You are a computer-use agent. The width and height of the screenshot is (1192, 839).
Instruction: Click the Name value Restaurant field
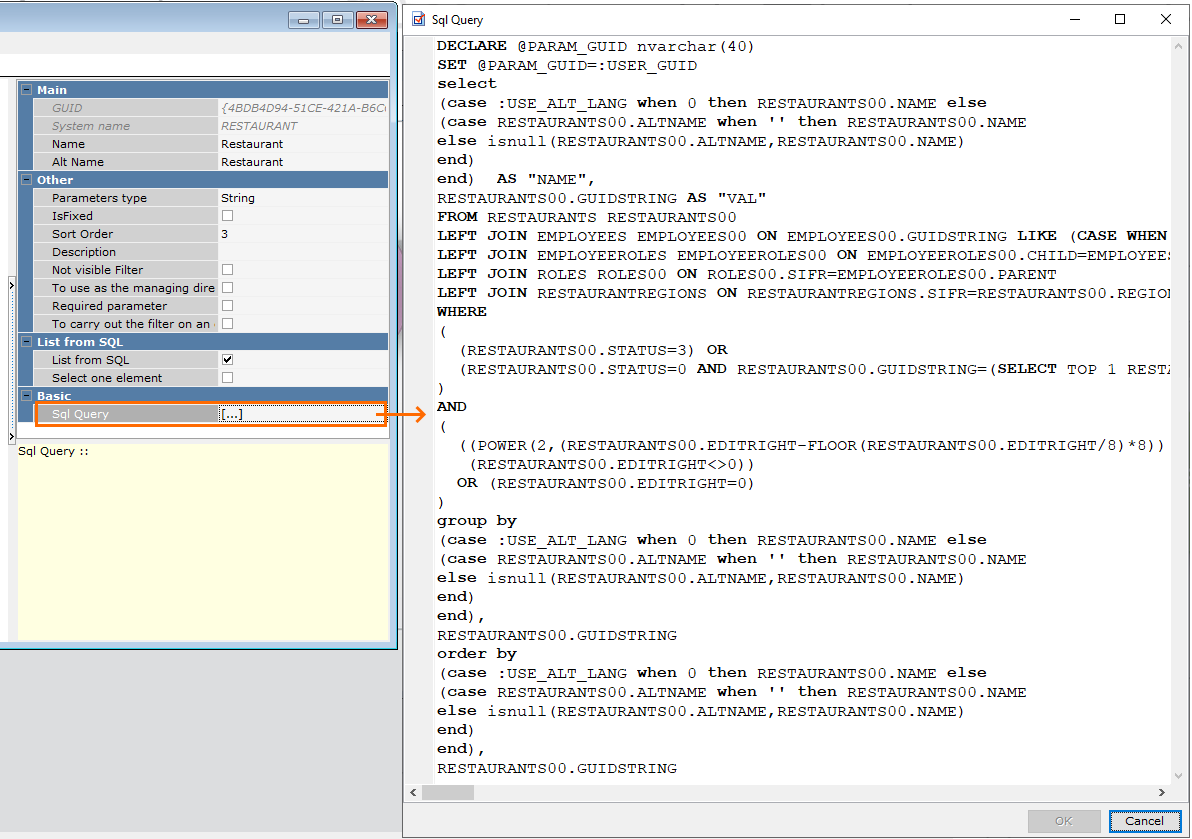click(303, 144)
